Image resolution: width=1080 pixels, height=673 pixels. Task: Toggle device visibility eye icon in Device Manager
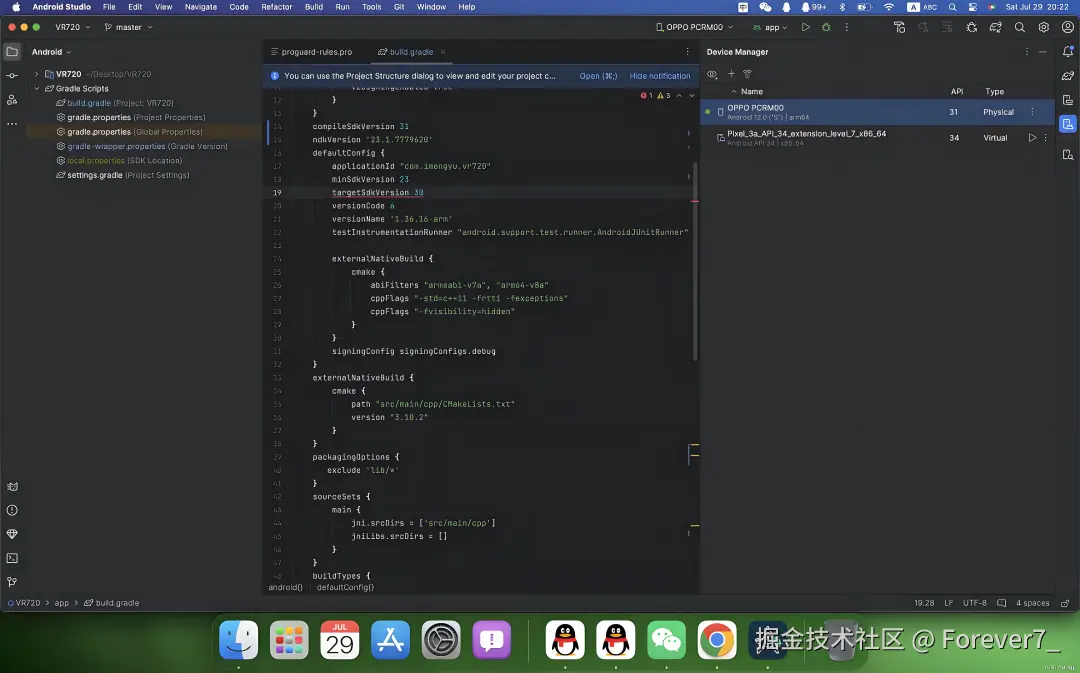click(713, 74)
